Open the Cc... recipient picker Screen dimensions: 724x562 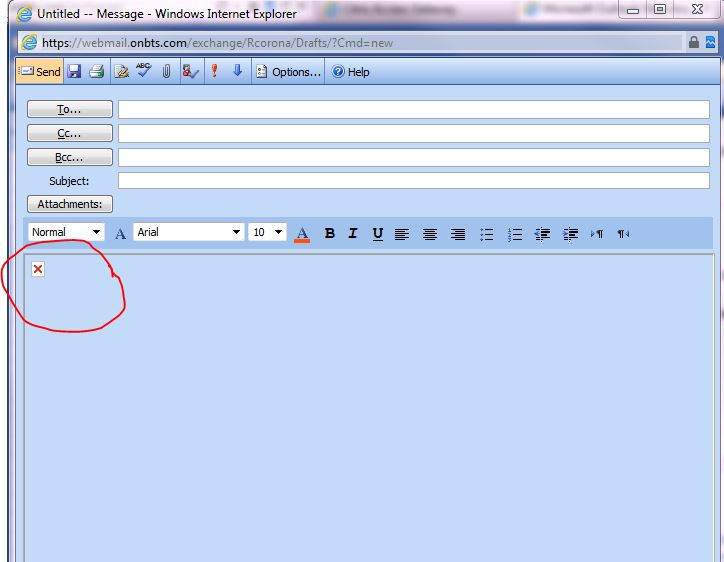[x=70, y=133]
